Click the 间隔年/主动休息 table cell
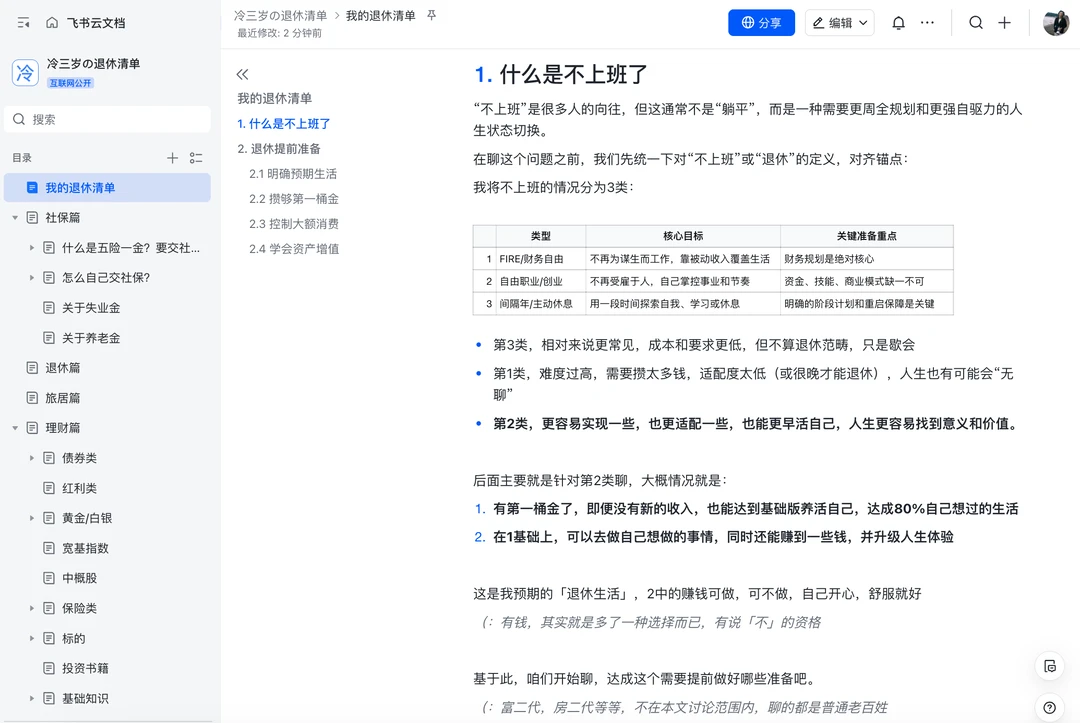Screen dimensions: 1080x723 click(x=541, y=304)
